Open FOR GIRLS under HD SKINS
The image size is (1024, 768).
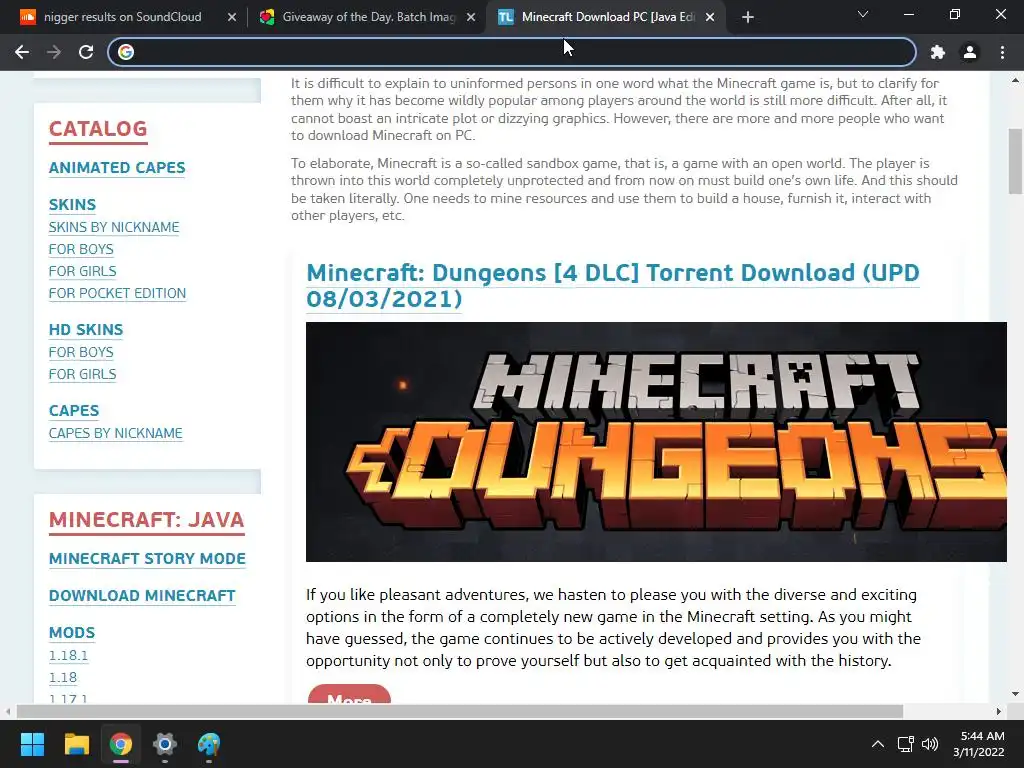coord(82,374)
